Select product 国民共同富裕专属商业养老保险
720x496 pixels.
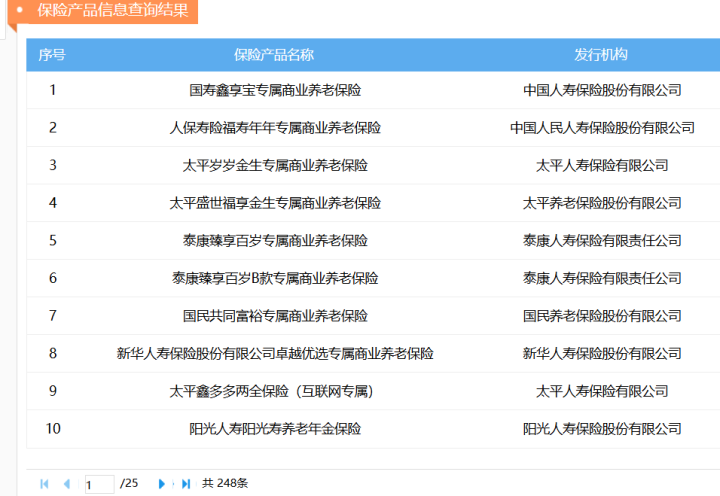[275, 316]
